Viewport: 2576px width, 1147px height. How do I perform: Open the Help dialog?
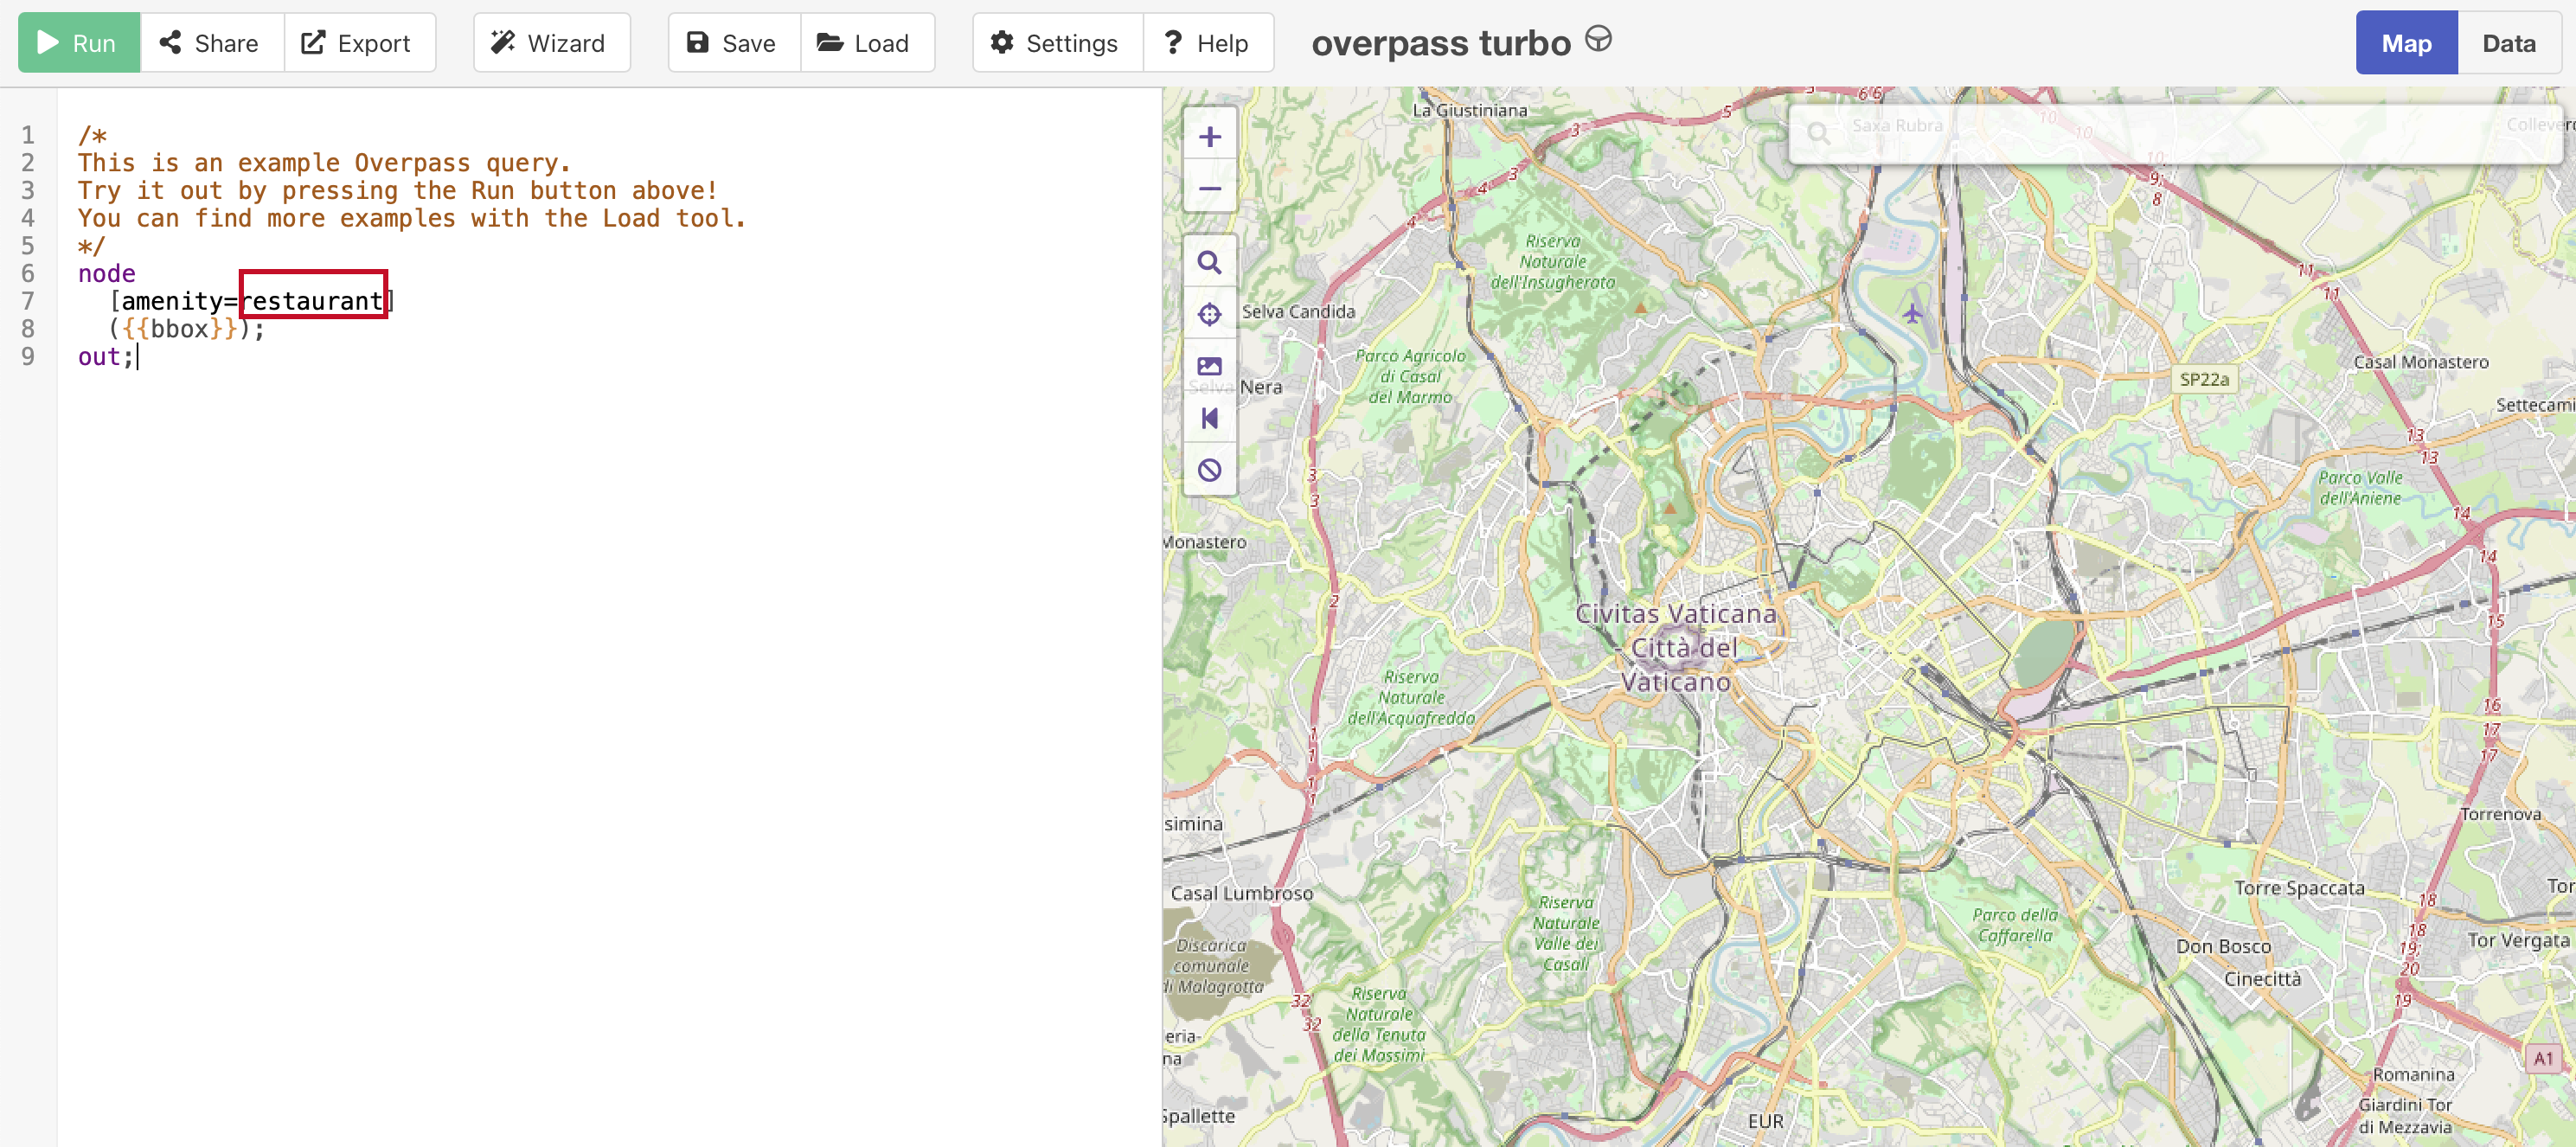pyautogui.click(x=1207, y=43)
